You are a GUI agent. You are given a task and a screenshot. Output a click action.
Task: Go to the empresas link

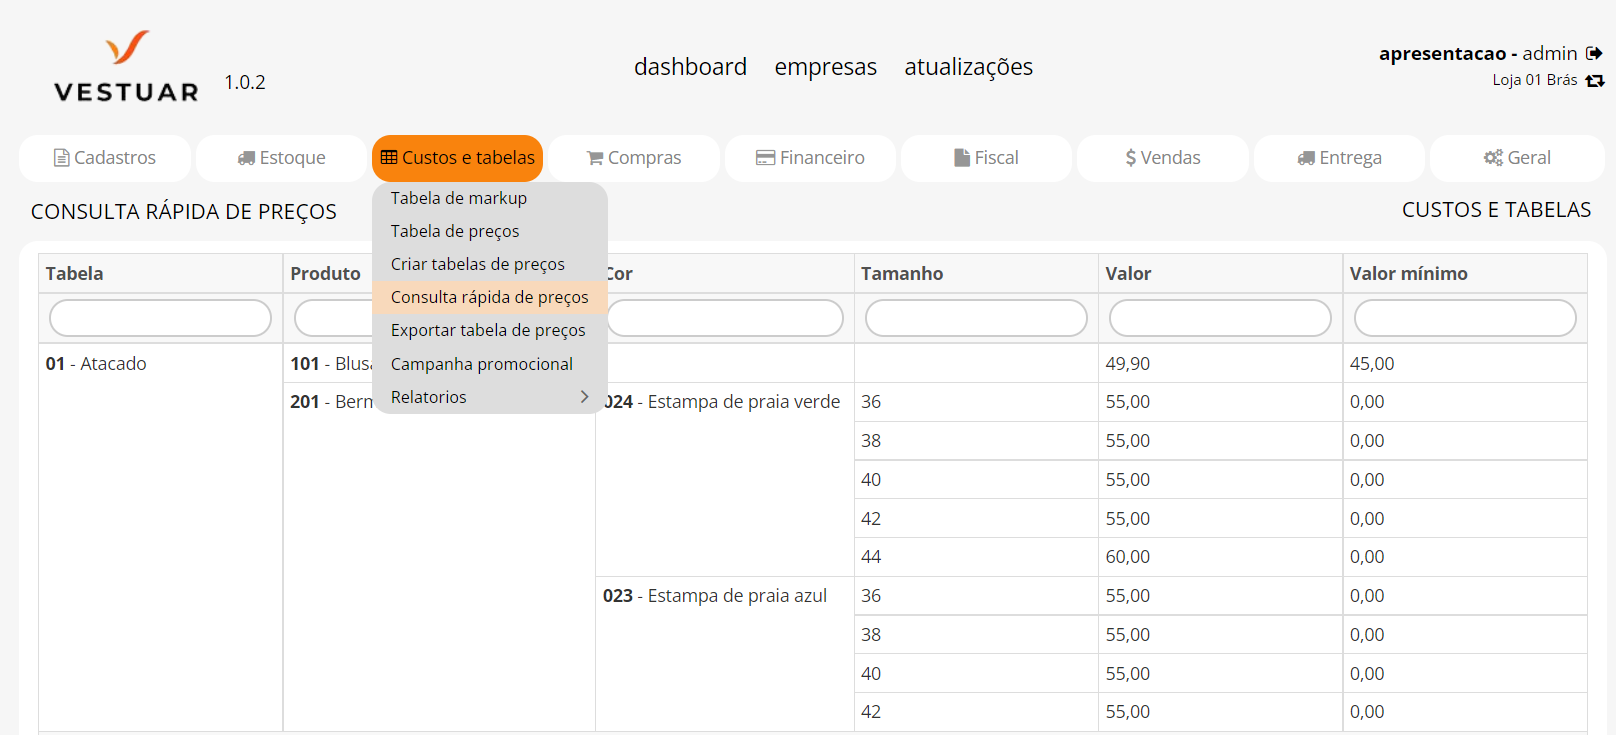[825, 67]
